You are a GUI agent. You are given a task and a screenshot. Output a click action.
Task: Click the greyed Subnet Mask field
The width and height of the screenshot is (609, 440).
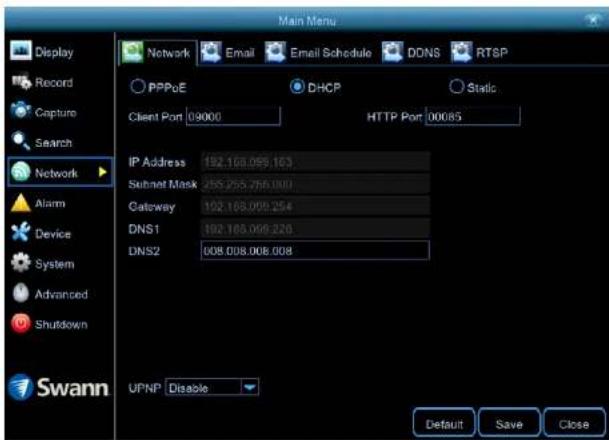[315, 184]
